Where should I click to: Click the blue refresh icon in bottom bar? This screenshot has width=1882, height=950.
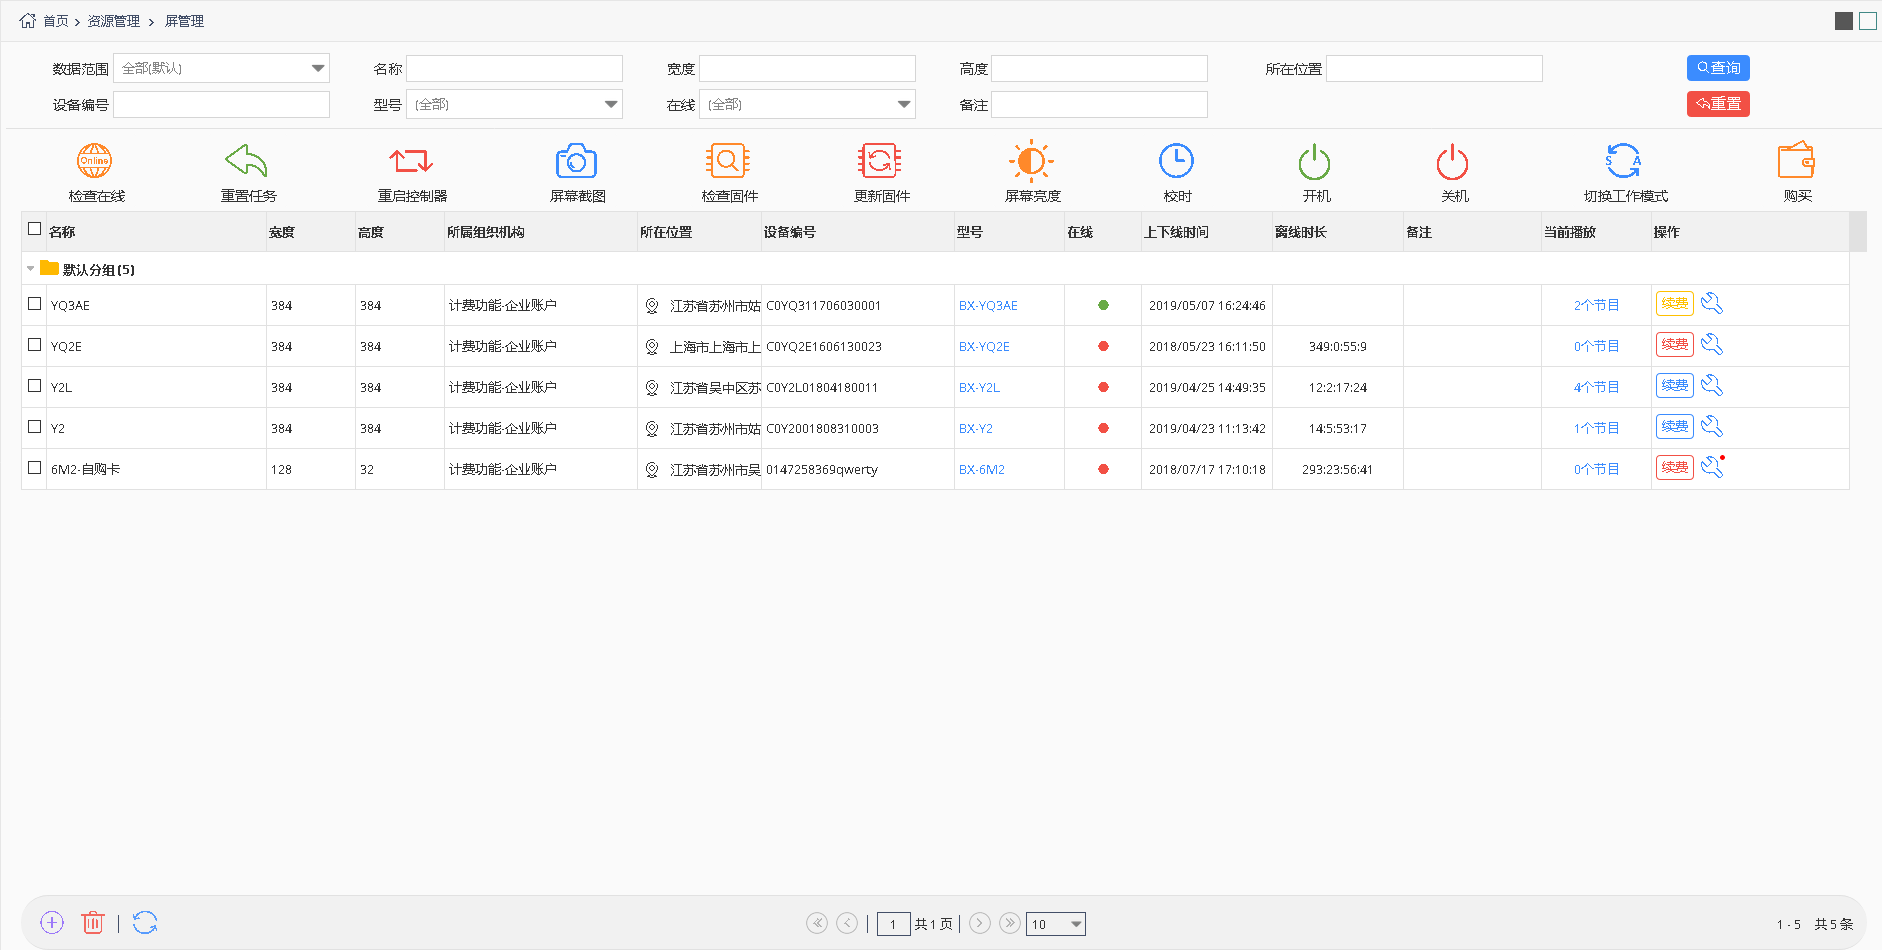pyautogui.click(x=145, y=923)
